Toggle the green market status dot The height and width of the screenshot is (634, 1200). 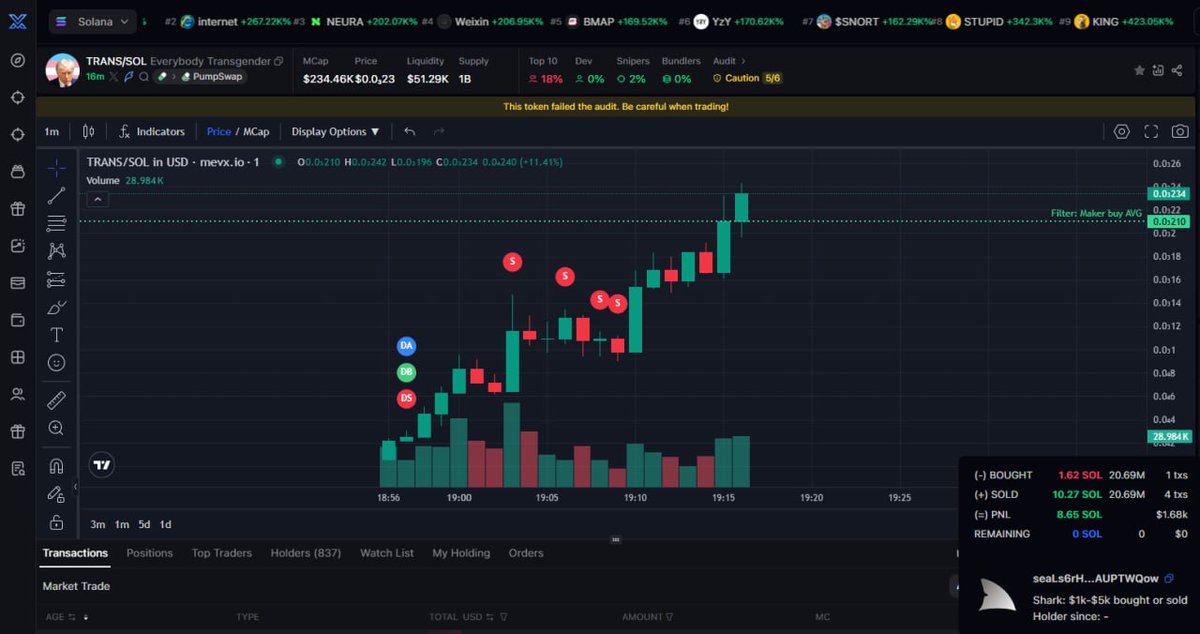coord(278,162)
